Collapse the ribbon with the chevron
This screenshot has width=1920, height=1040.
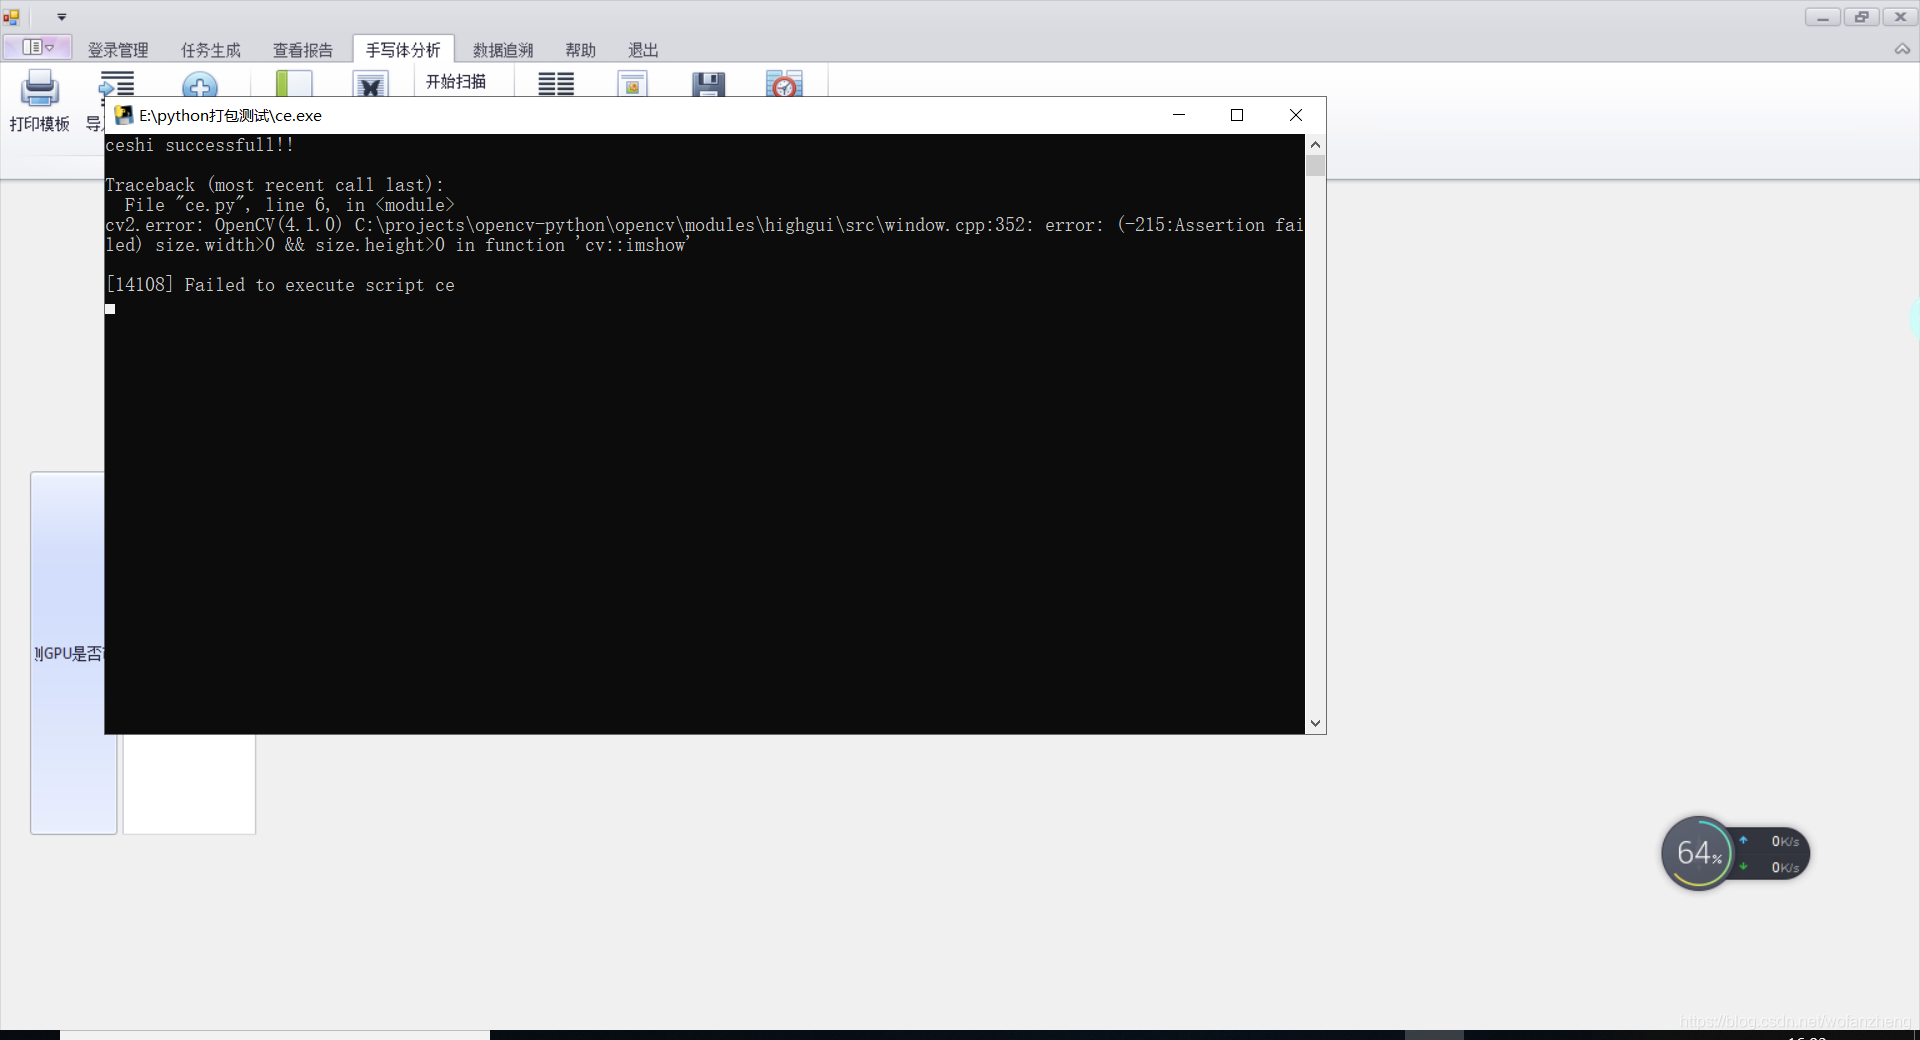[1902, 49]
